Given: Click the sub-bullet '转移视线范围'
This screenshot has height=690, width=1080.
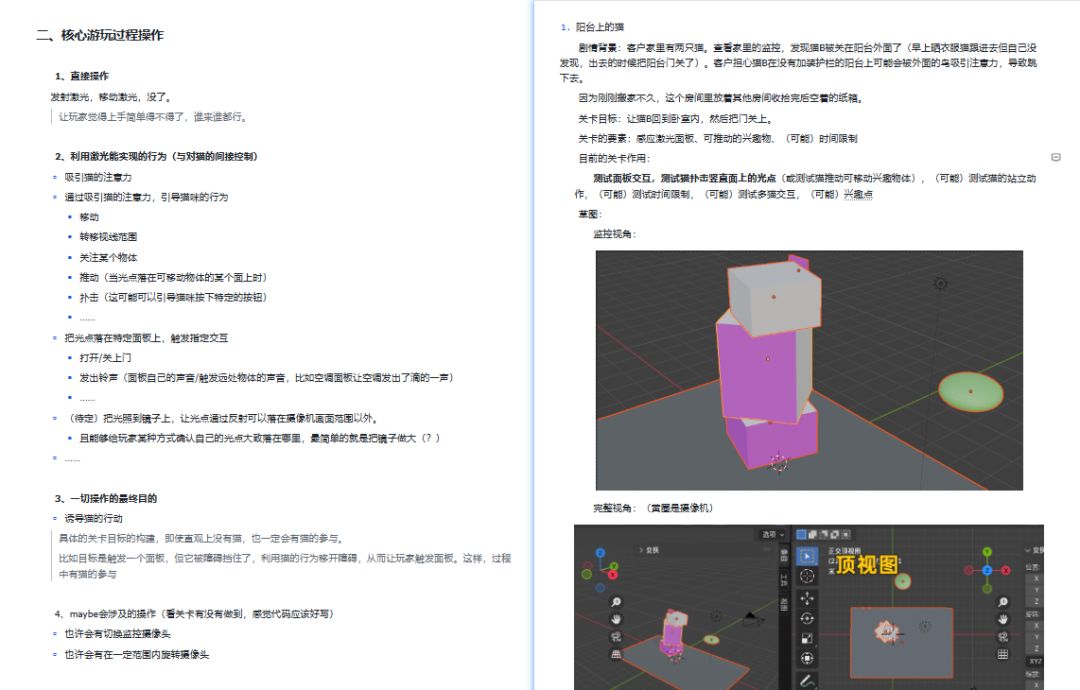Looking at the screenshot, I should pos(108,237).
